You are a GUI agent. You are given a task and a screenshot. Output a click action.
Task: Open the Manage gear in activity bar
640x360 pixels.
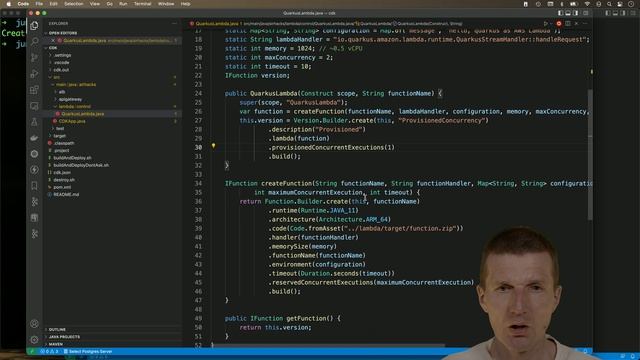coord(35,340)
